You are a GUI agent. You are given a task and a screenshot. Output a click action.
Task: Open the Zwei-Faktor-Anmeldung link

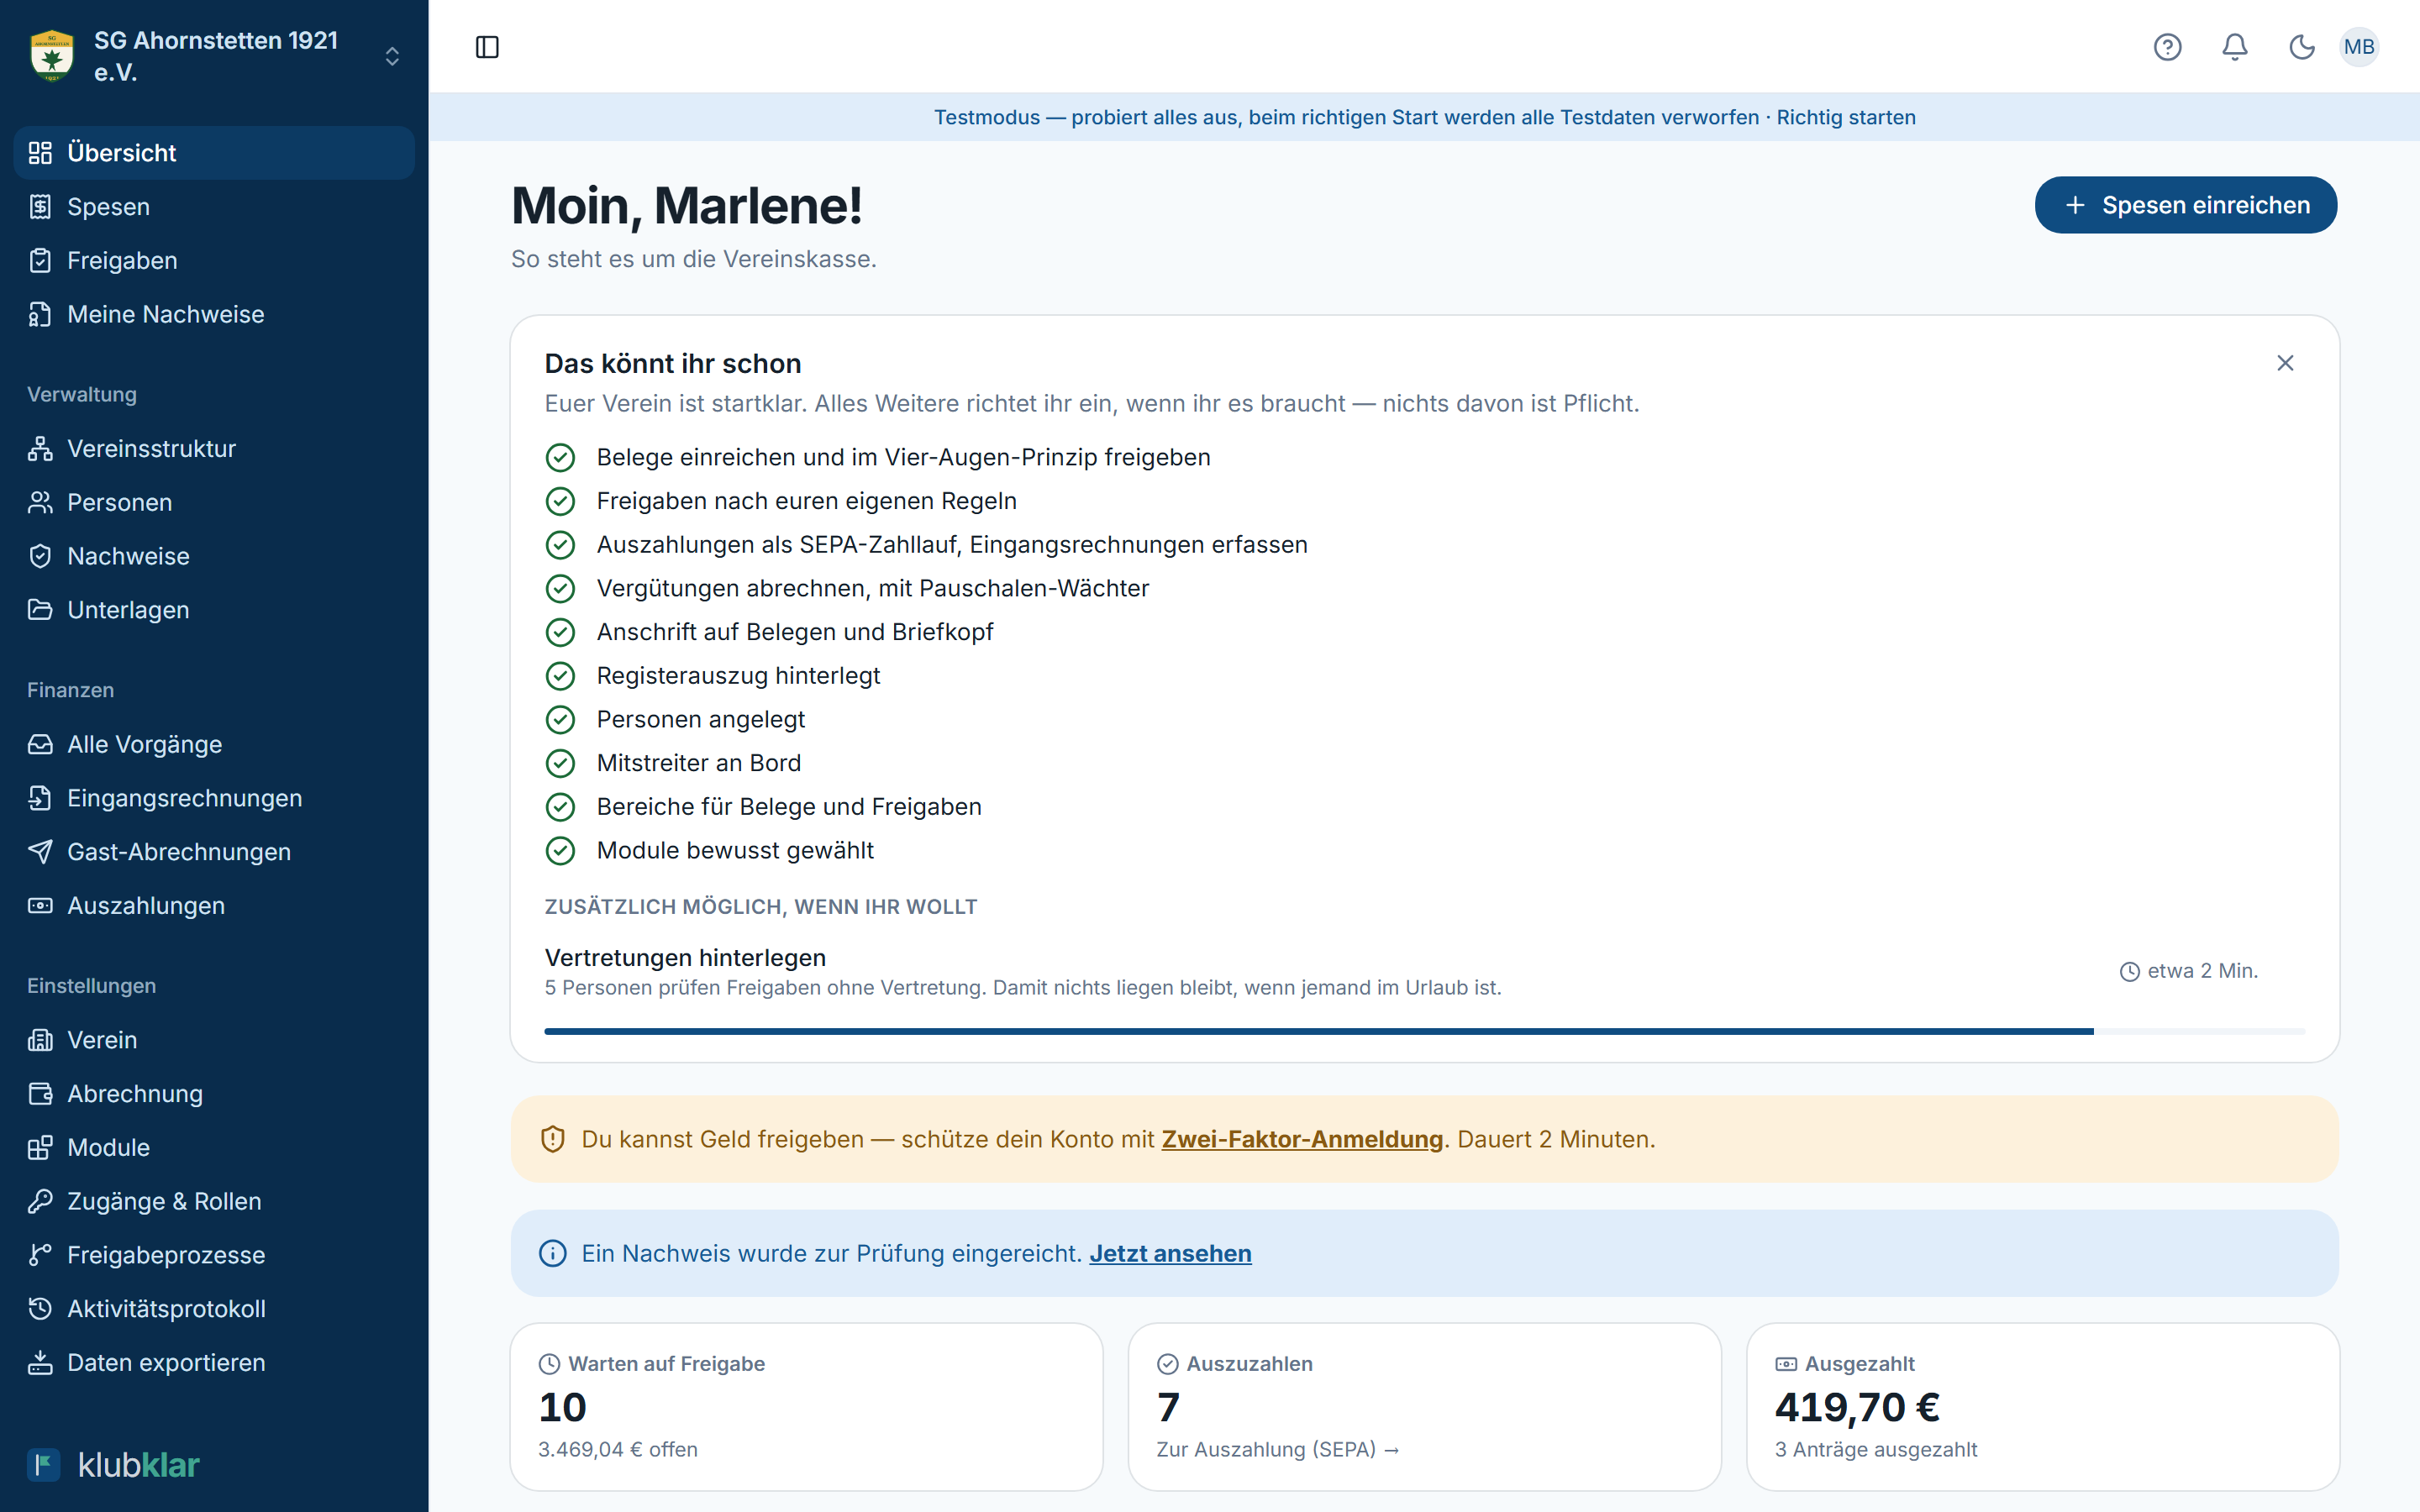1302,1139
